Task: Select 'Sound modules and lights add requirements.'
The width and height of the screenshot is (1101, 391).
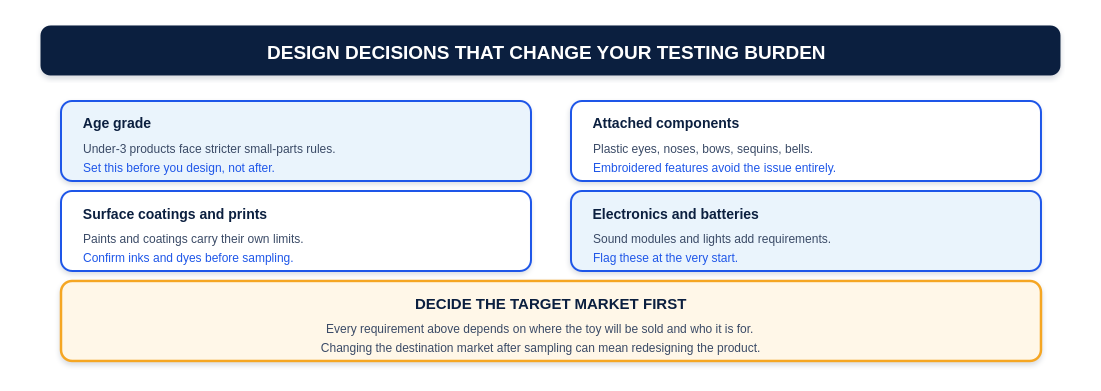Action: (x=711, y=239)
